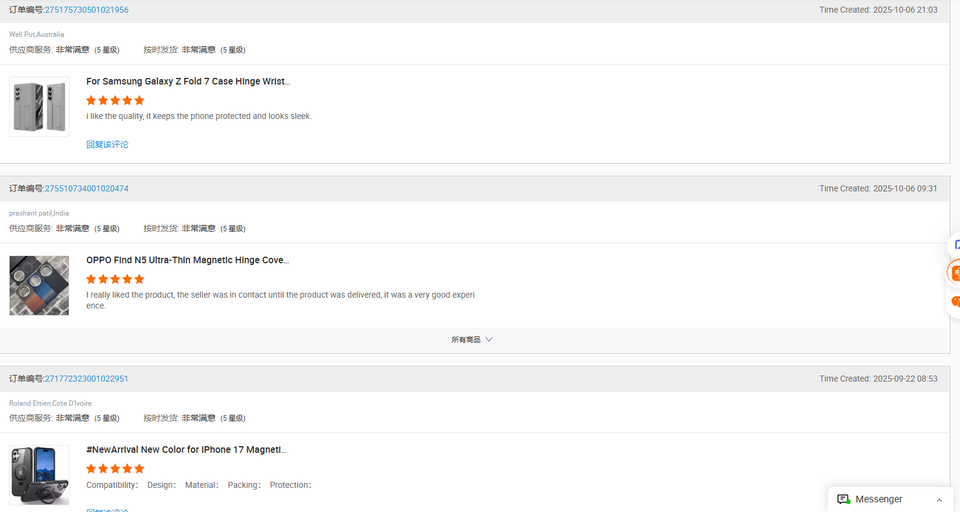Image resolution: width=960 pixels, height=512 pixels.
Task: Expand the 所有商品 dropdown
Action: [x=466, y=340]
